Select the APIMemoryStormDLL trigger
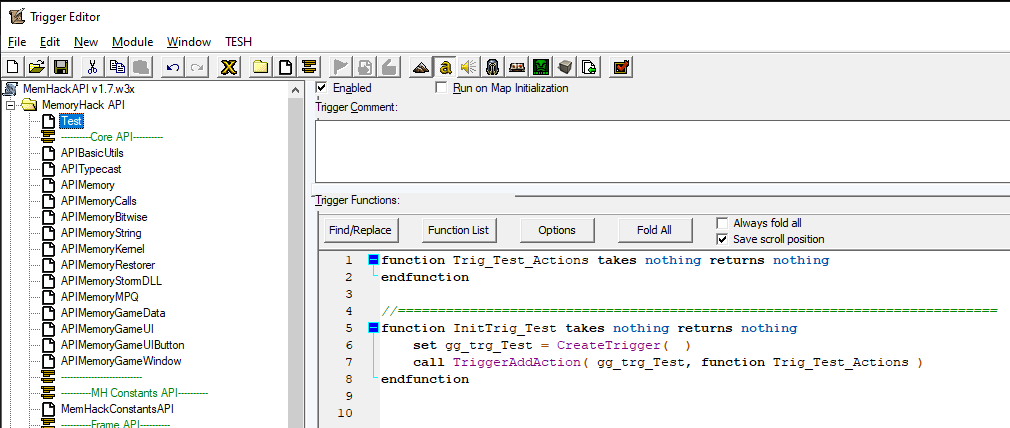Viewport: 1010px width, 428px height. tap(110, 281)
